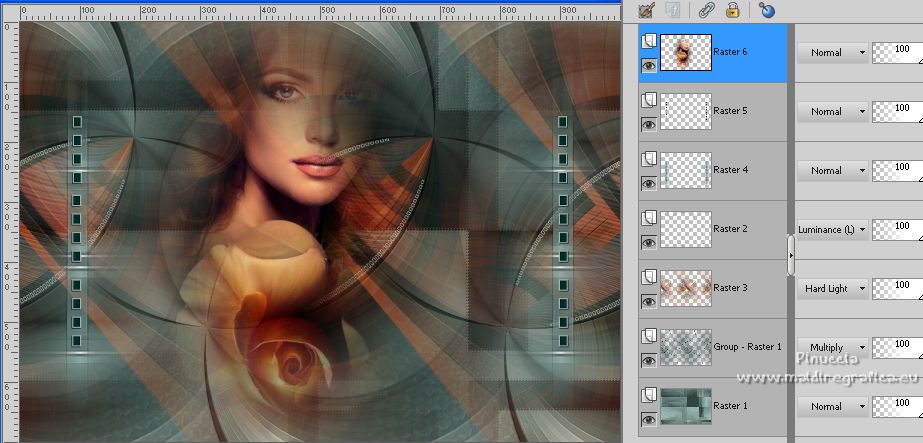Open the Raster 5 blend mode dropdown
Image resolution: width=923 pixels, height=443 pixels.
[x=833, y=111]
